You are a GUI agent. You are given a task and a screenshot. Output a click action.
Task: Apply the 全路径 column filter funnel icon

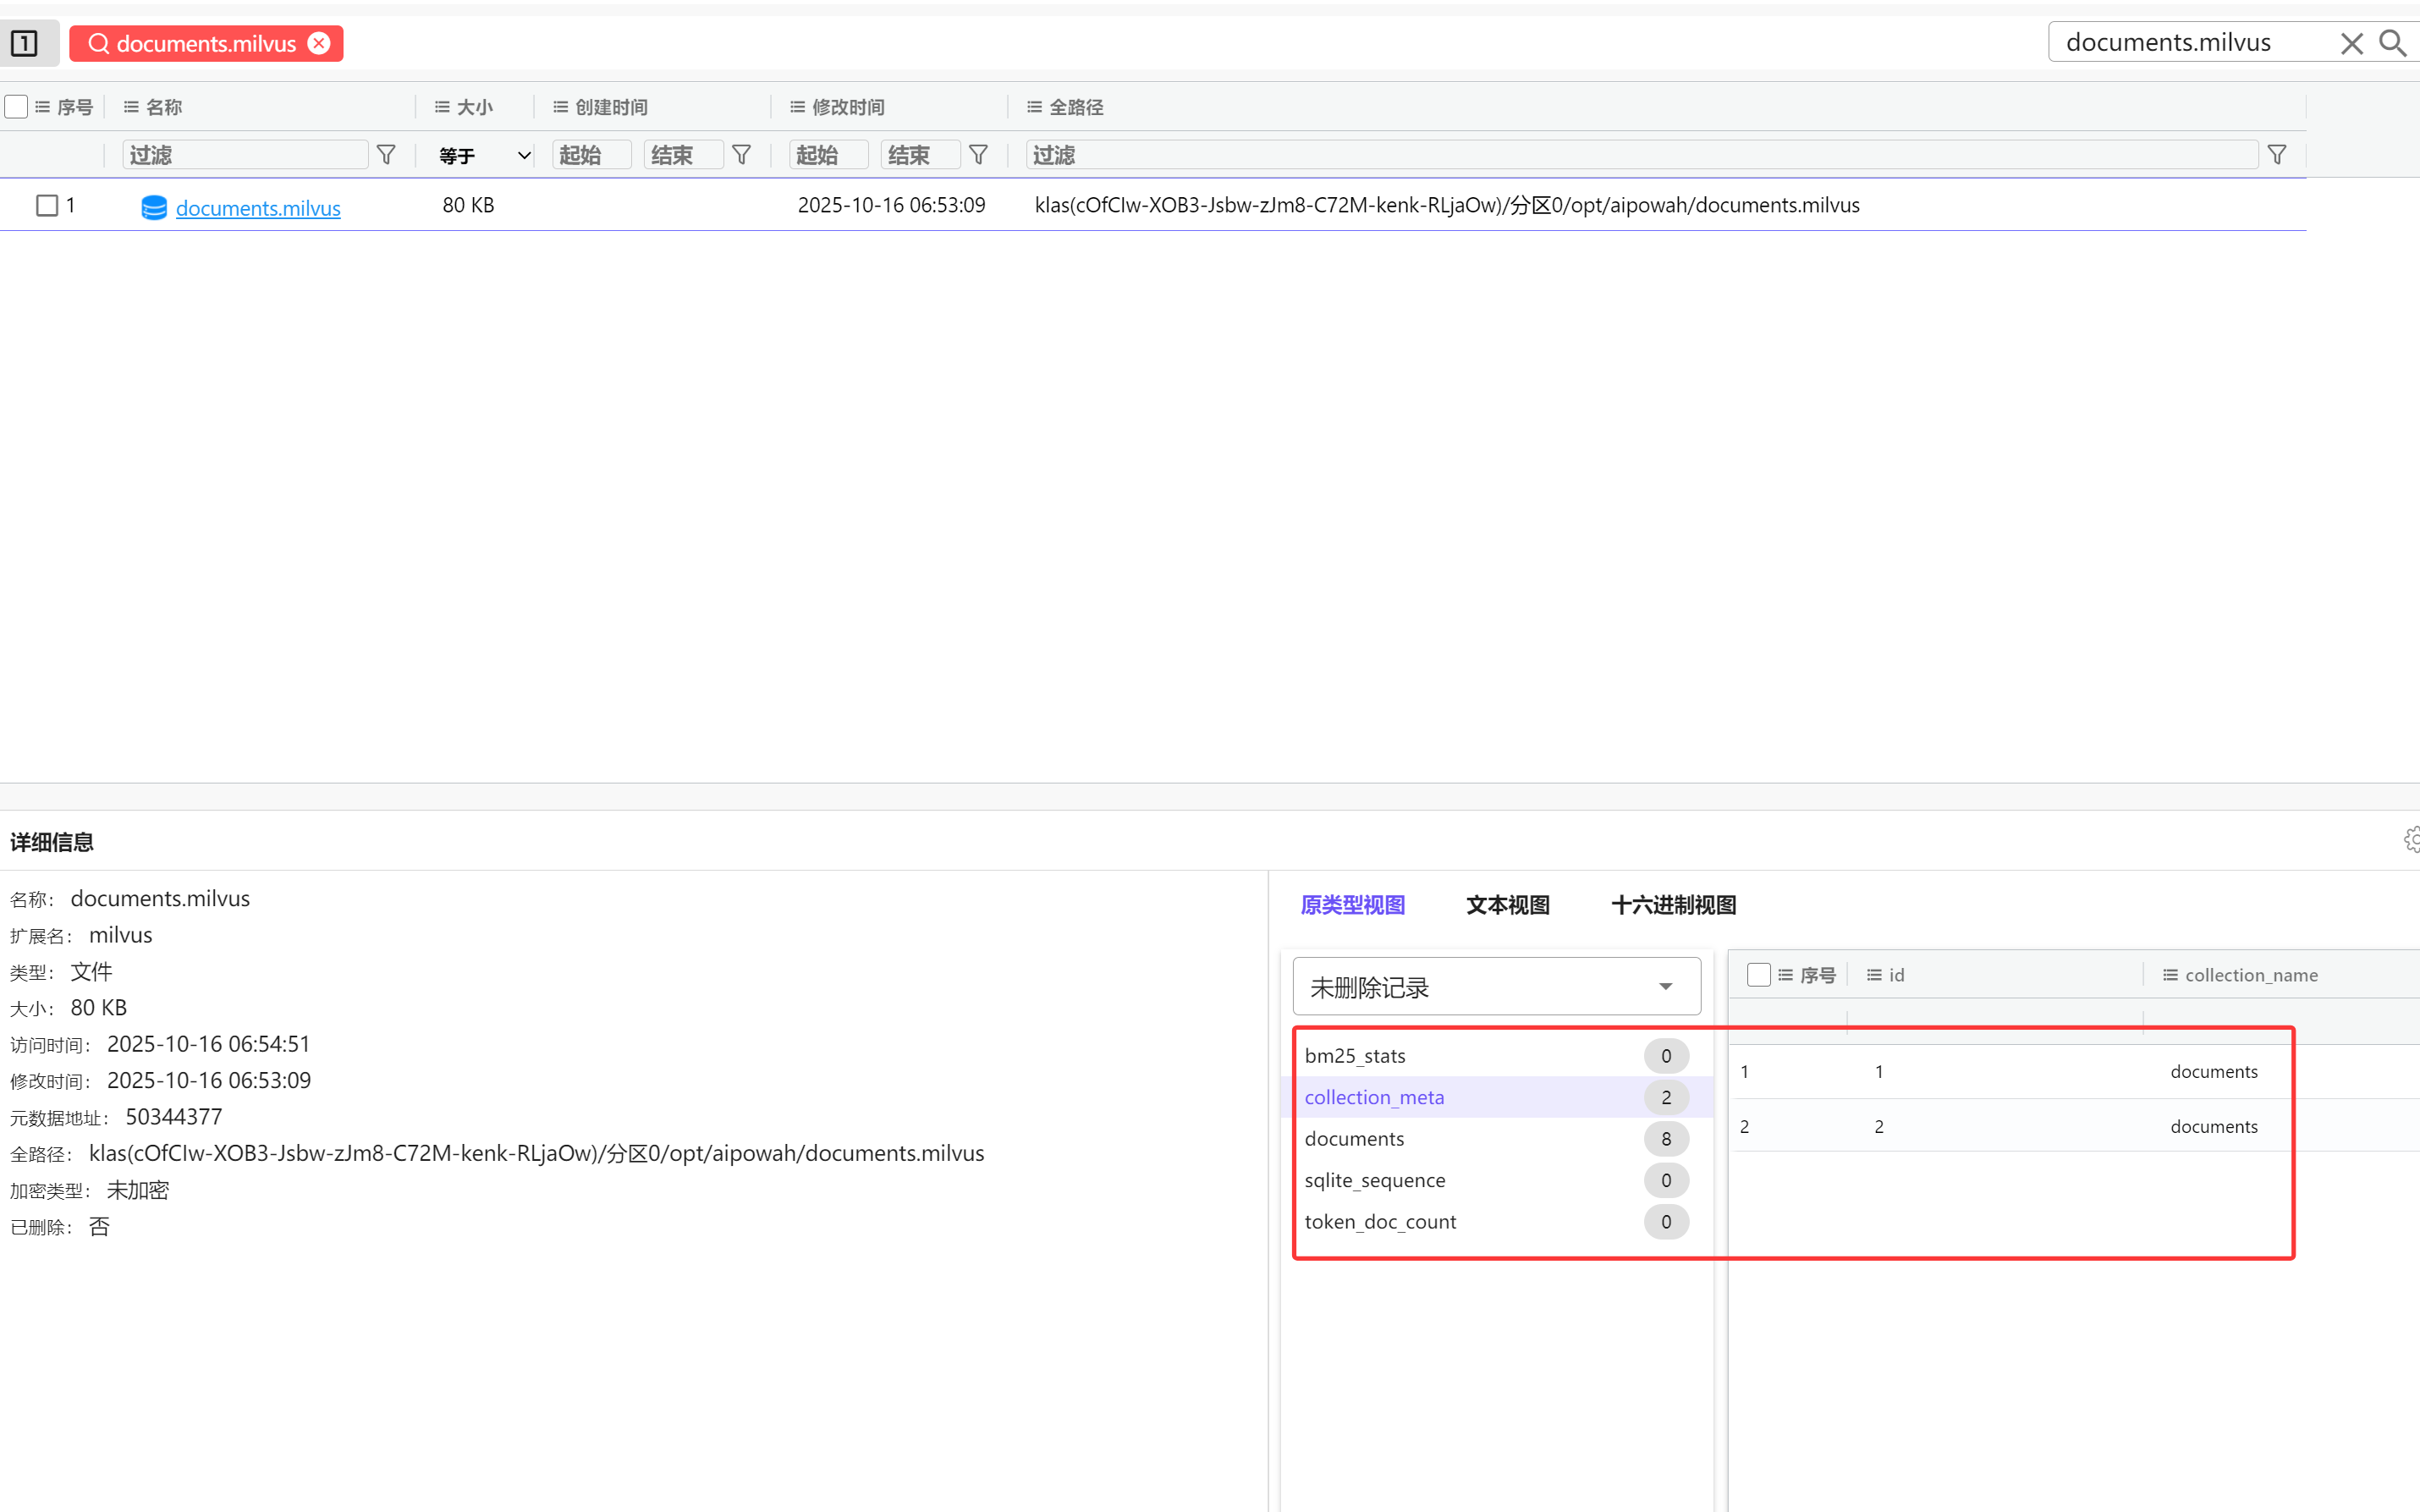(2277, 155)
